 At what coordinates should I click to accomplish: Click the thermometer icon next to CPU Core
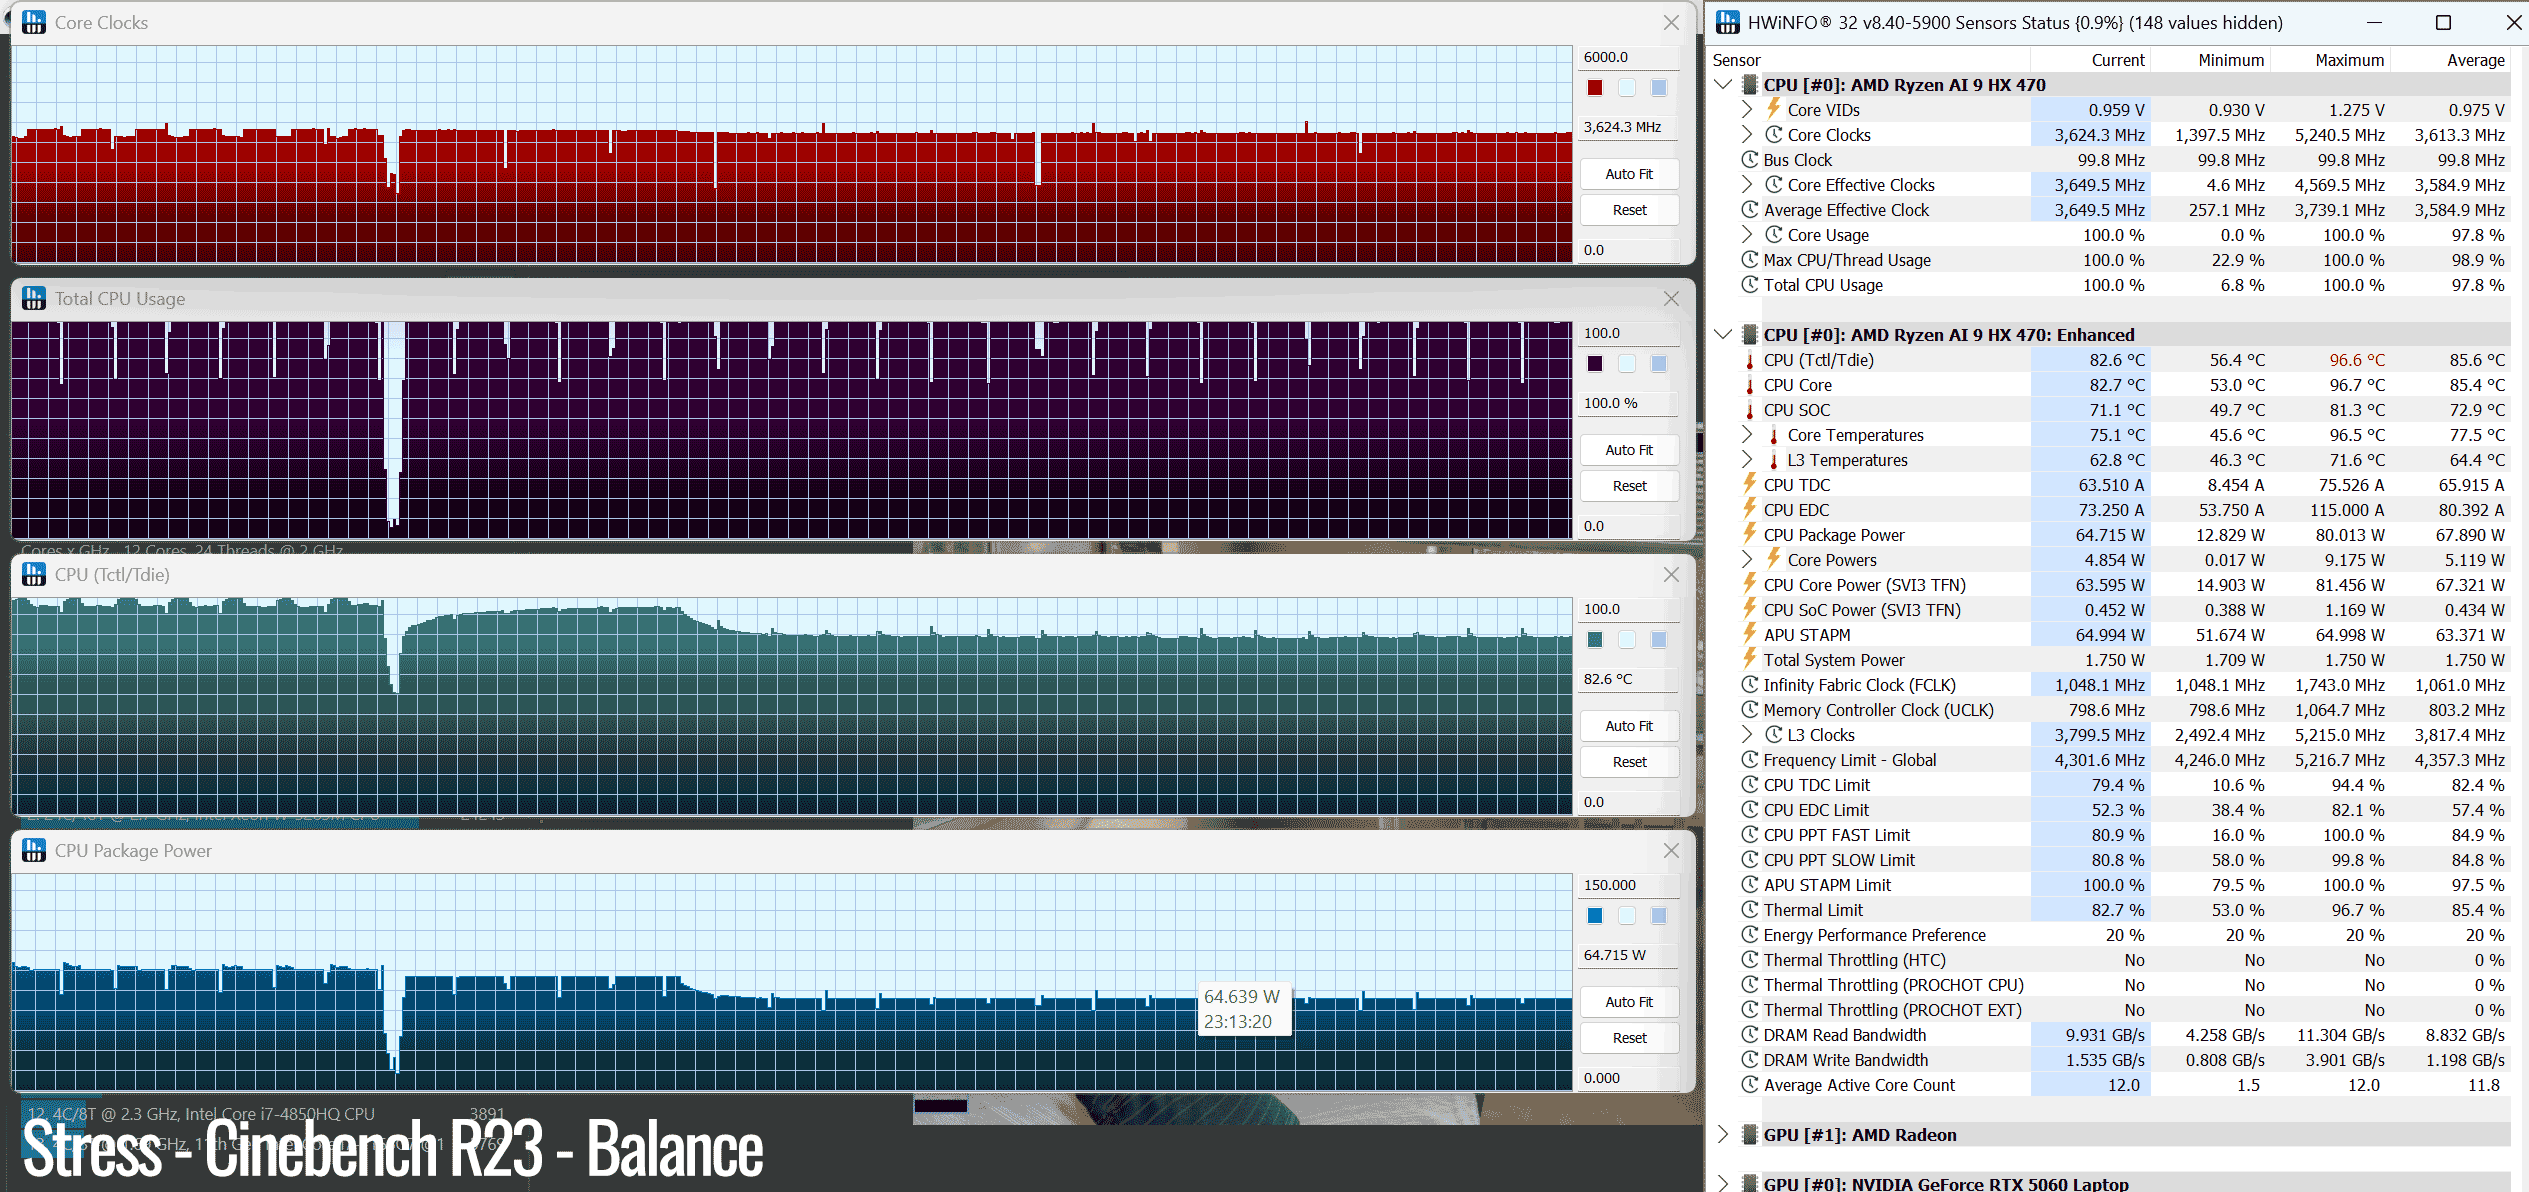(x=1749, y=385)
